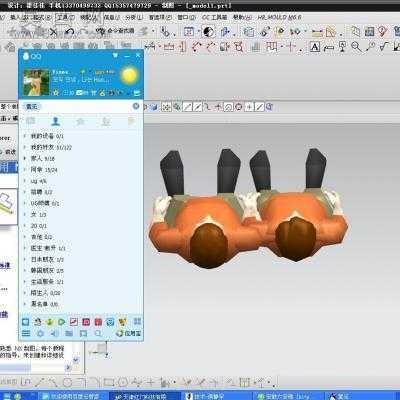Open the yellow bee app icon in QQ
The image size is (400, 400).
pos(123,322)
